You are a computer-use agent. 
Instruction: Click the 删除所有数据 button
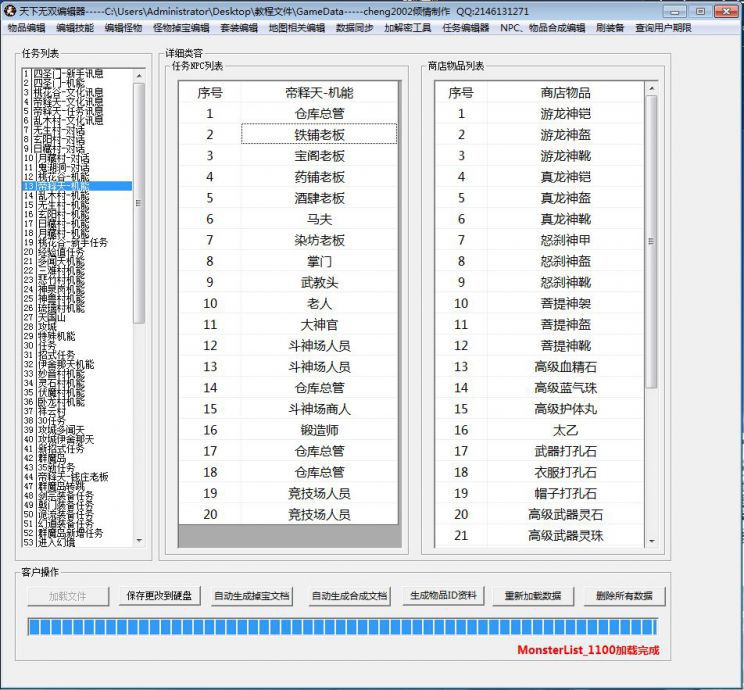pos(623,595)
